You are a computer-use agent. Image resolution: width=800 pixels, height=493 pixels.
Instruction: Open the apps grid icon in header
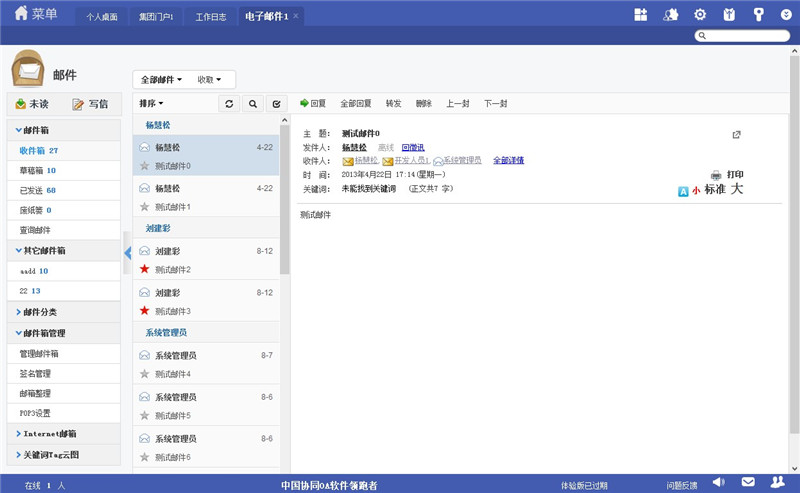(640, 14)
